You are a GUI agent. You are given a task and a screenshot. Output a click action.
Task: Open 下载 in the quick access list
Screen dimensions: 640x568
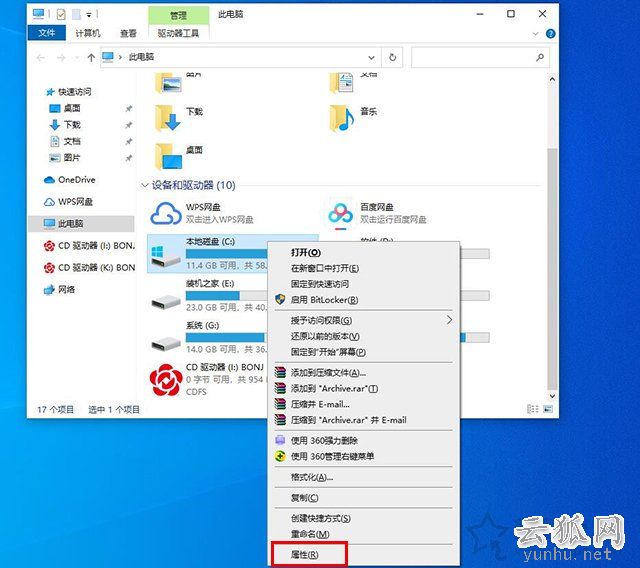coord(65,124)
